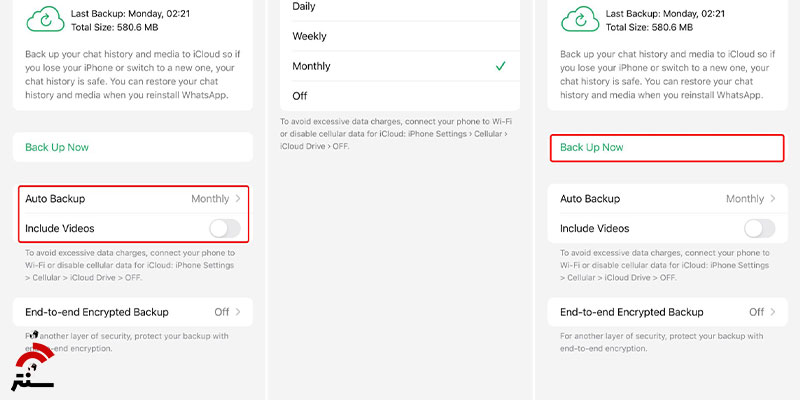Tap the encryption note in right panel
Image resolution: width=800 pixels, height=400 pixels.
pyautogui.click(x=662, y=342)
